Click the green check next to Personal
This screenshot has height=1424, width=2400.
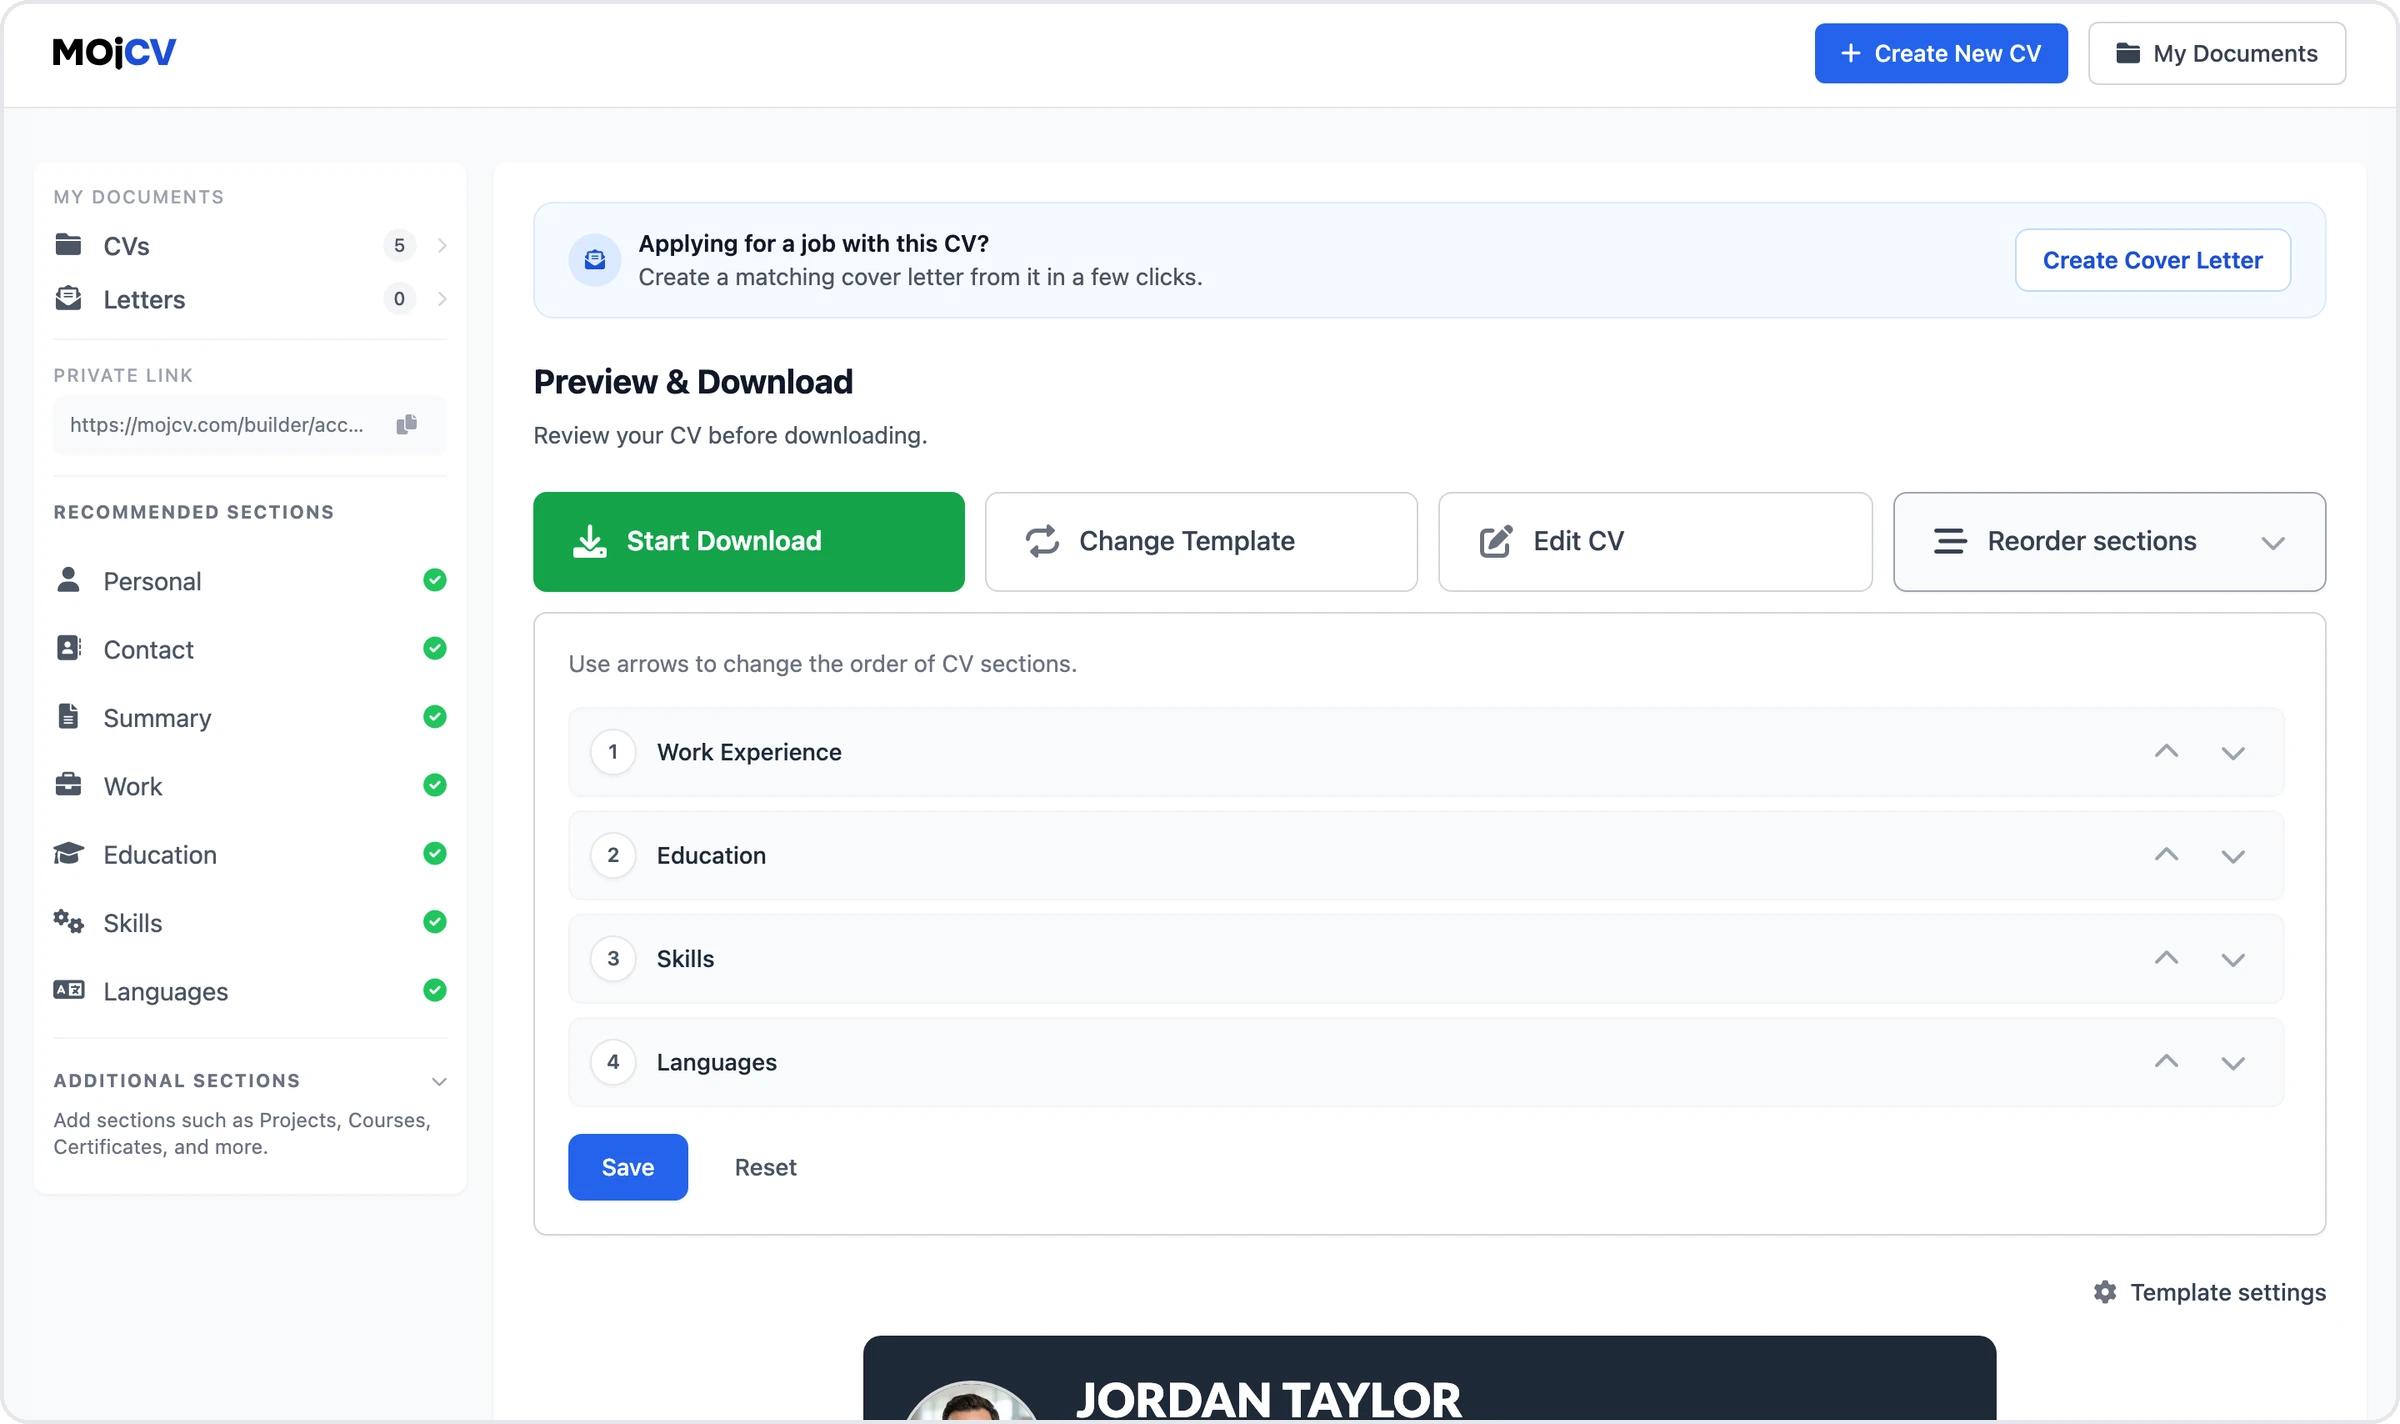[x=434, y=580]
